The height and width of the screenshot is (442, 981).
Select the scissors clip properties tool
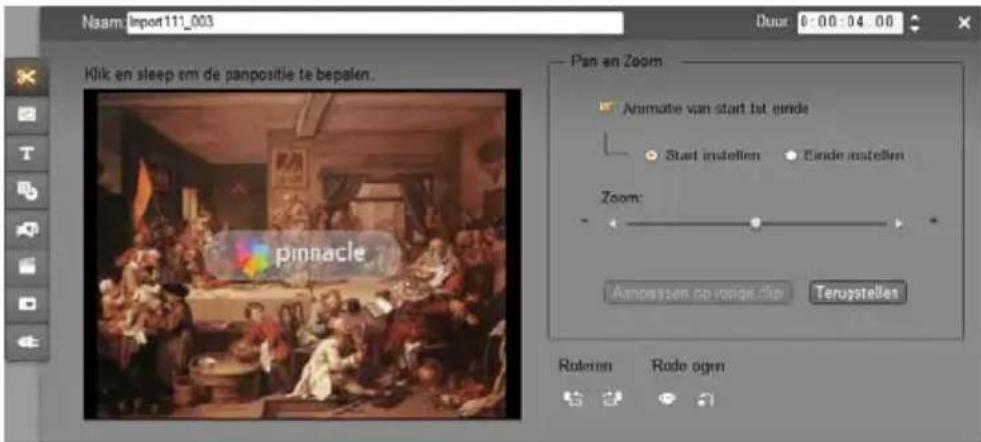point(26,76)
